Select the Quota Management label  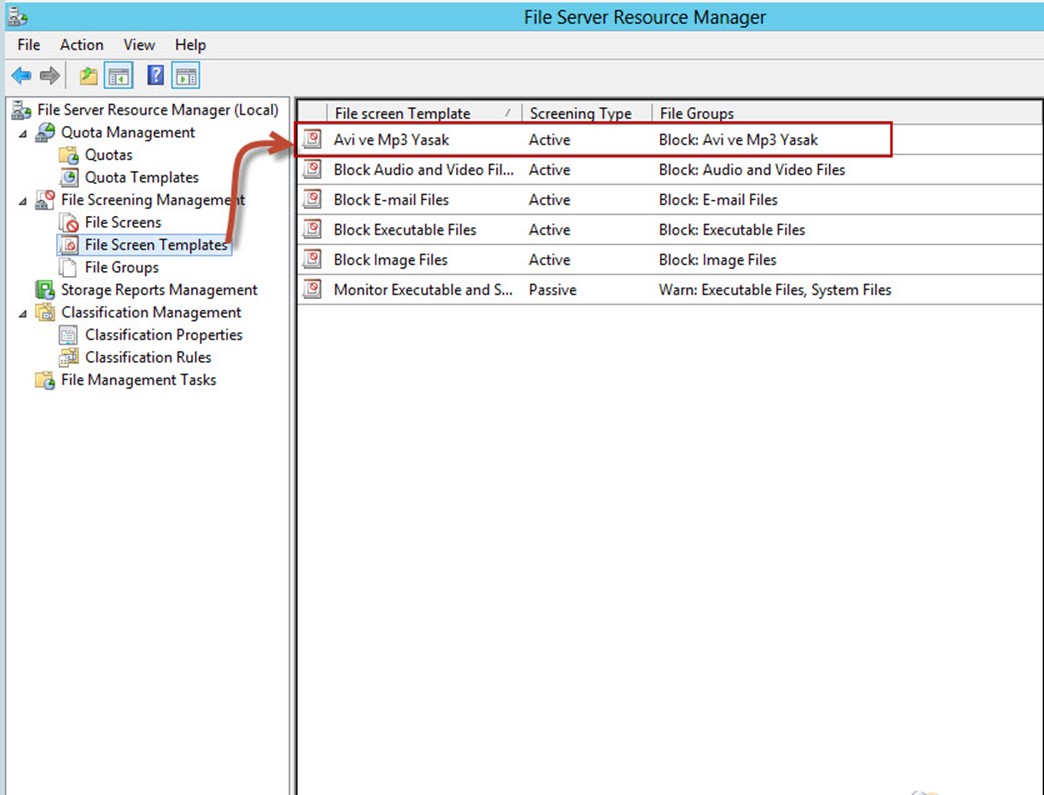tap(128, 132)
